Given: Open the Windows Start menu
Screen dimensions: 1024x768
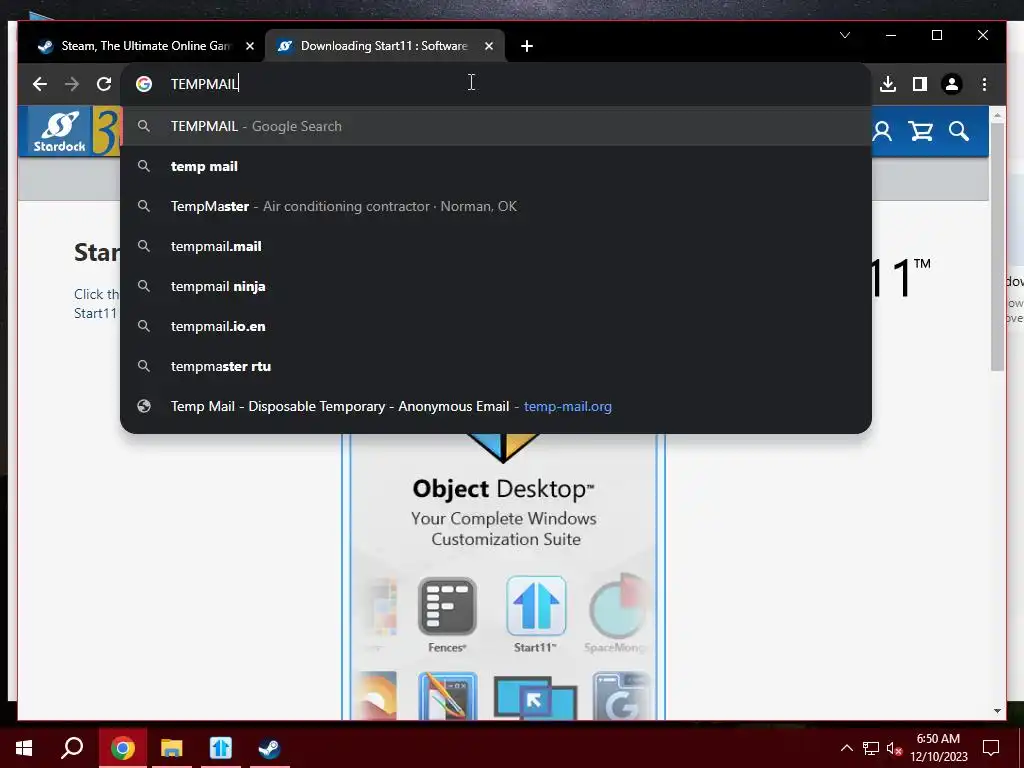Looking at the screenshot, I should click(x=24, y=748).
